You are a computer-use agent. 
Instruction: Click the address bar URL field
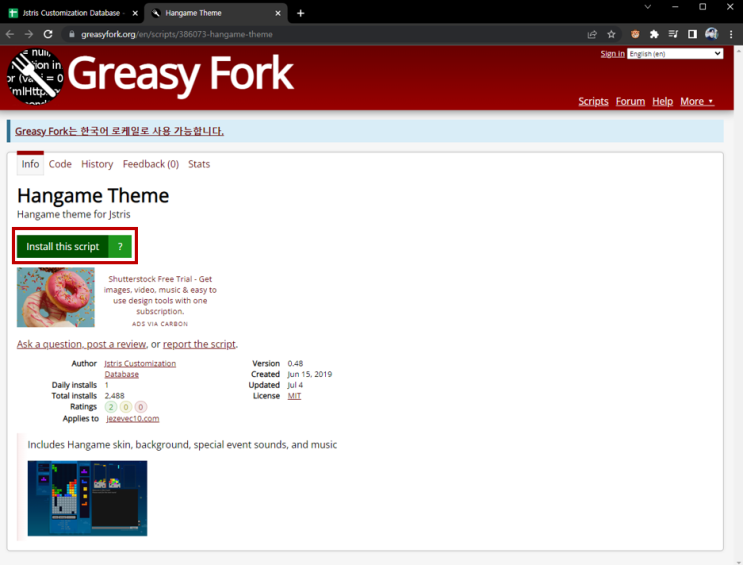322,34
